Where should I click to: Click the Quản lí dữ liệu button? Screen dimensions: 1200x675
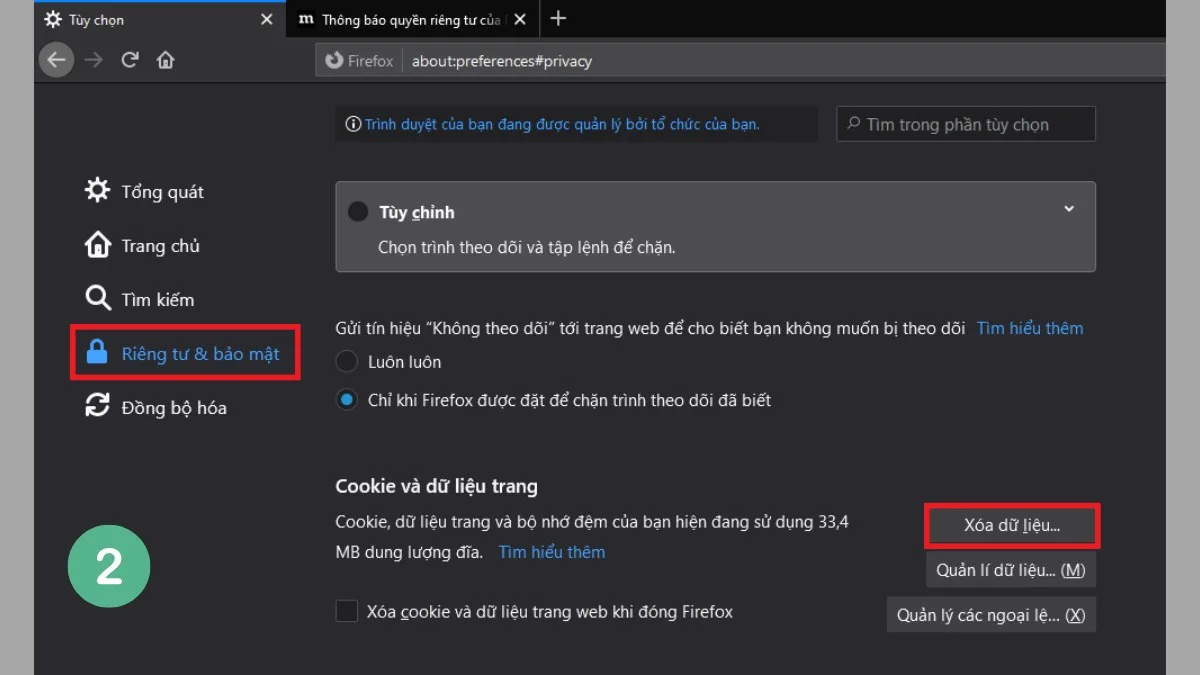(1011, 570)
